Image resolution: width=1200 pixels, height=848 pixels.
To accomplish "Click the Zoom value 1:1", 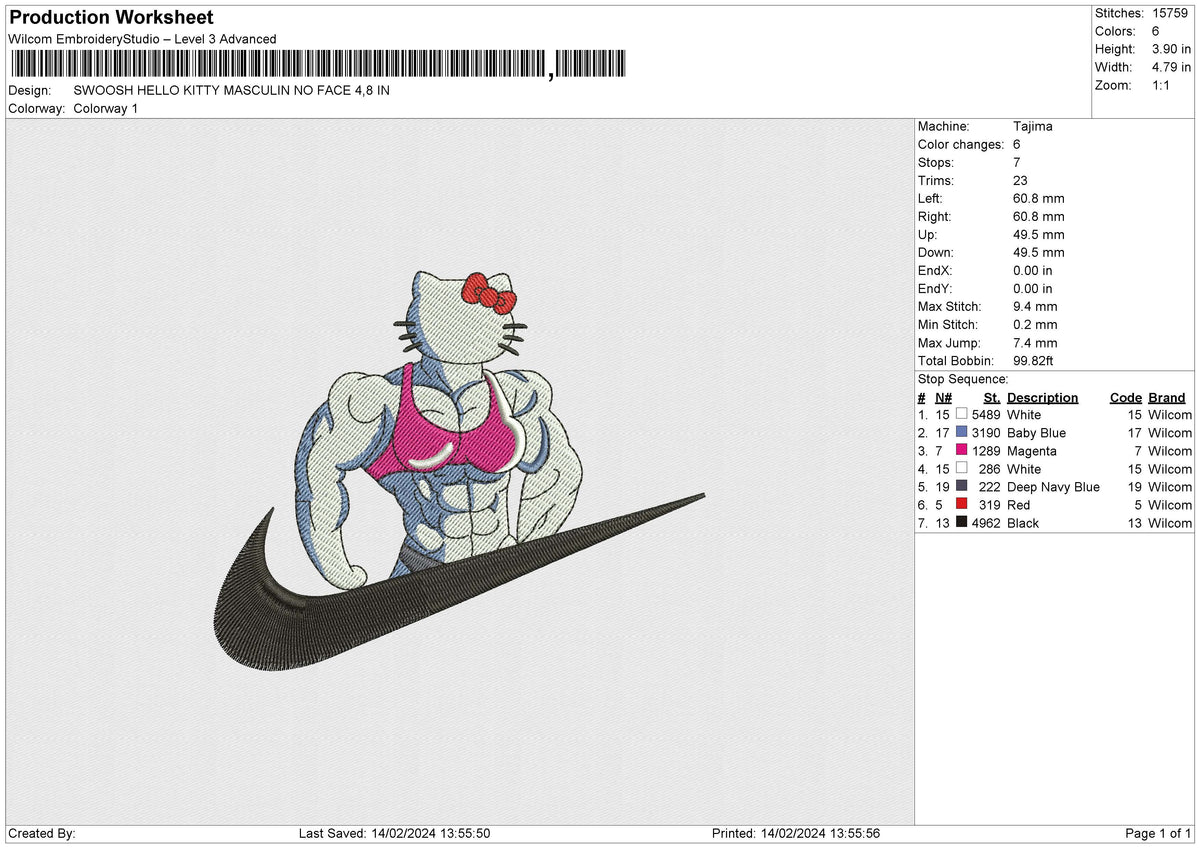I will [1163, 85].
